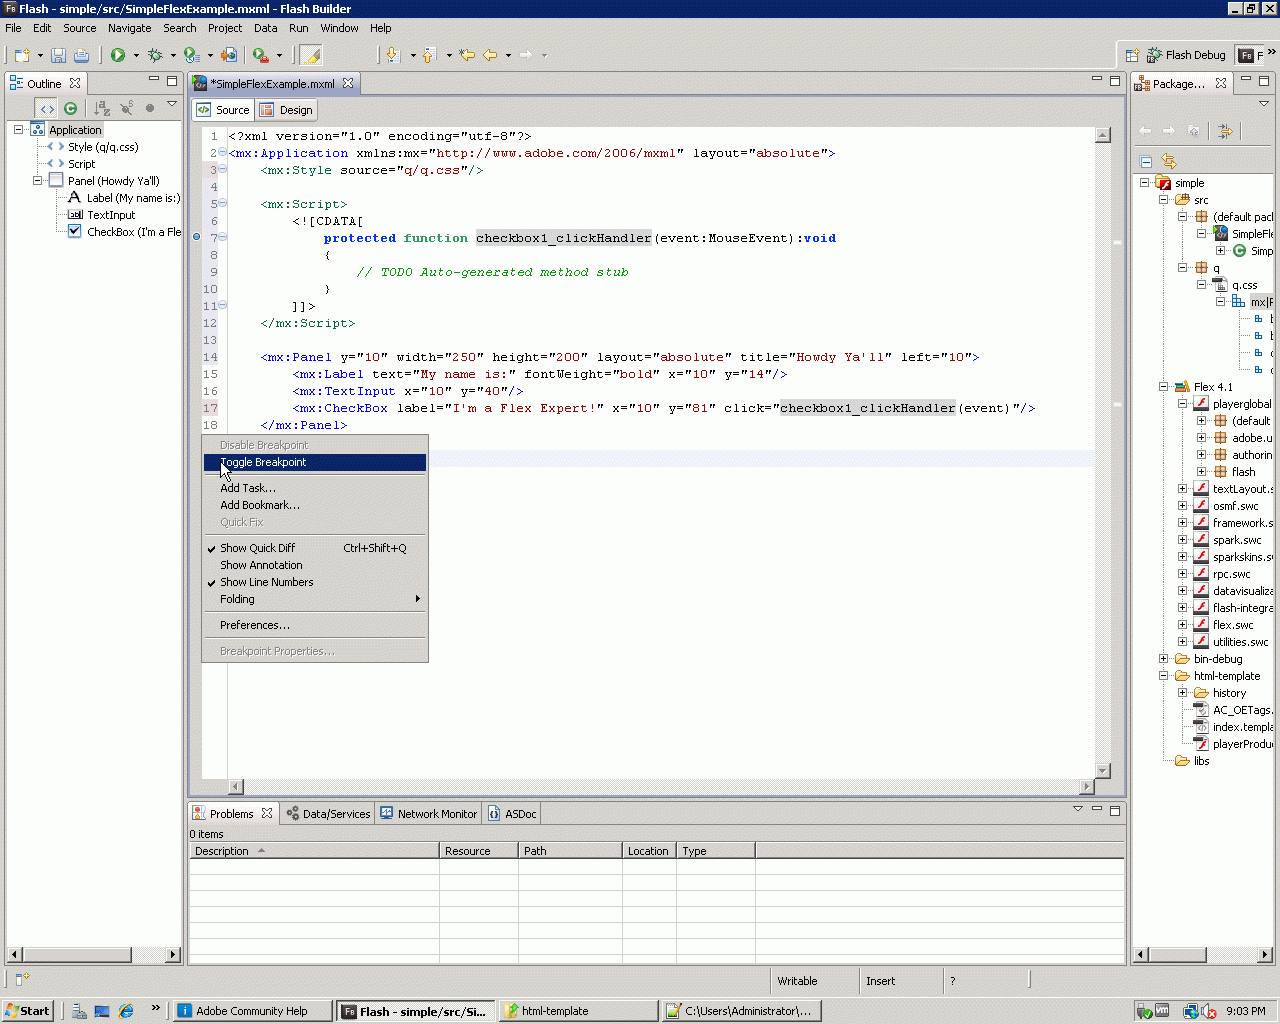Viewport: 1280px width, 1024px height.
Task: Click the editor horizontal scrollbar
Action: click(661, 786)
